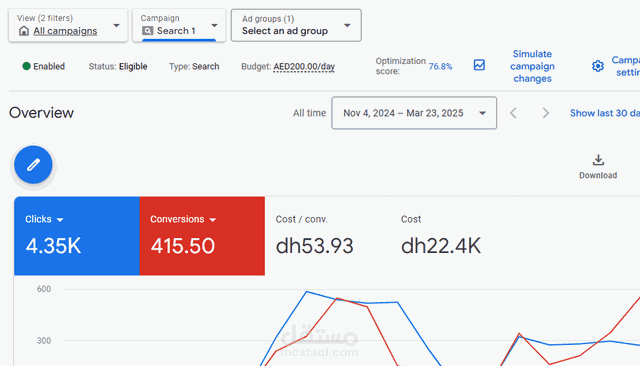Click the campaign settings gear icon

[x=598, y=66]
